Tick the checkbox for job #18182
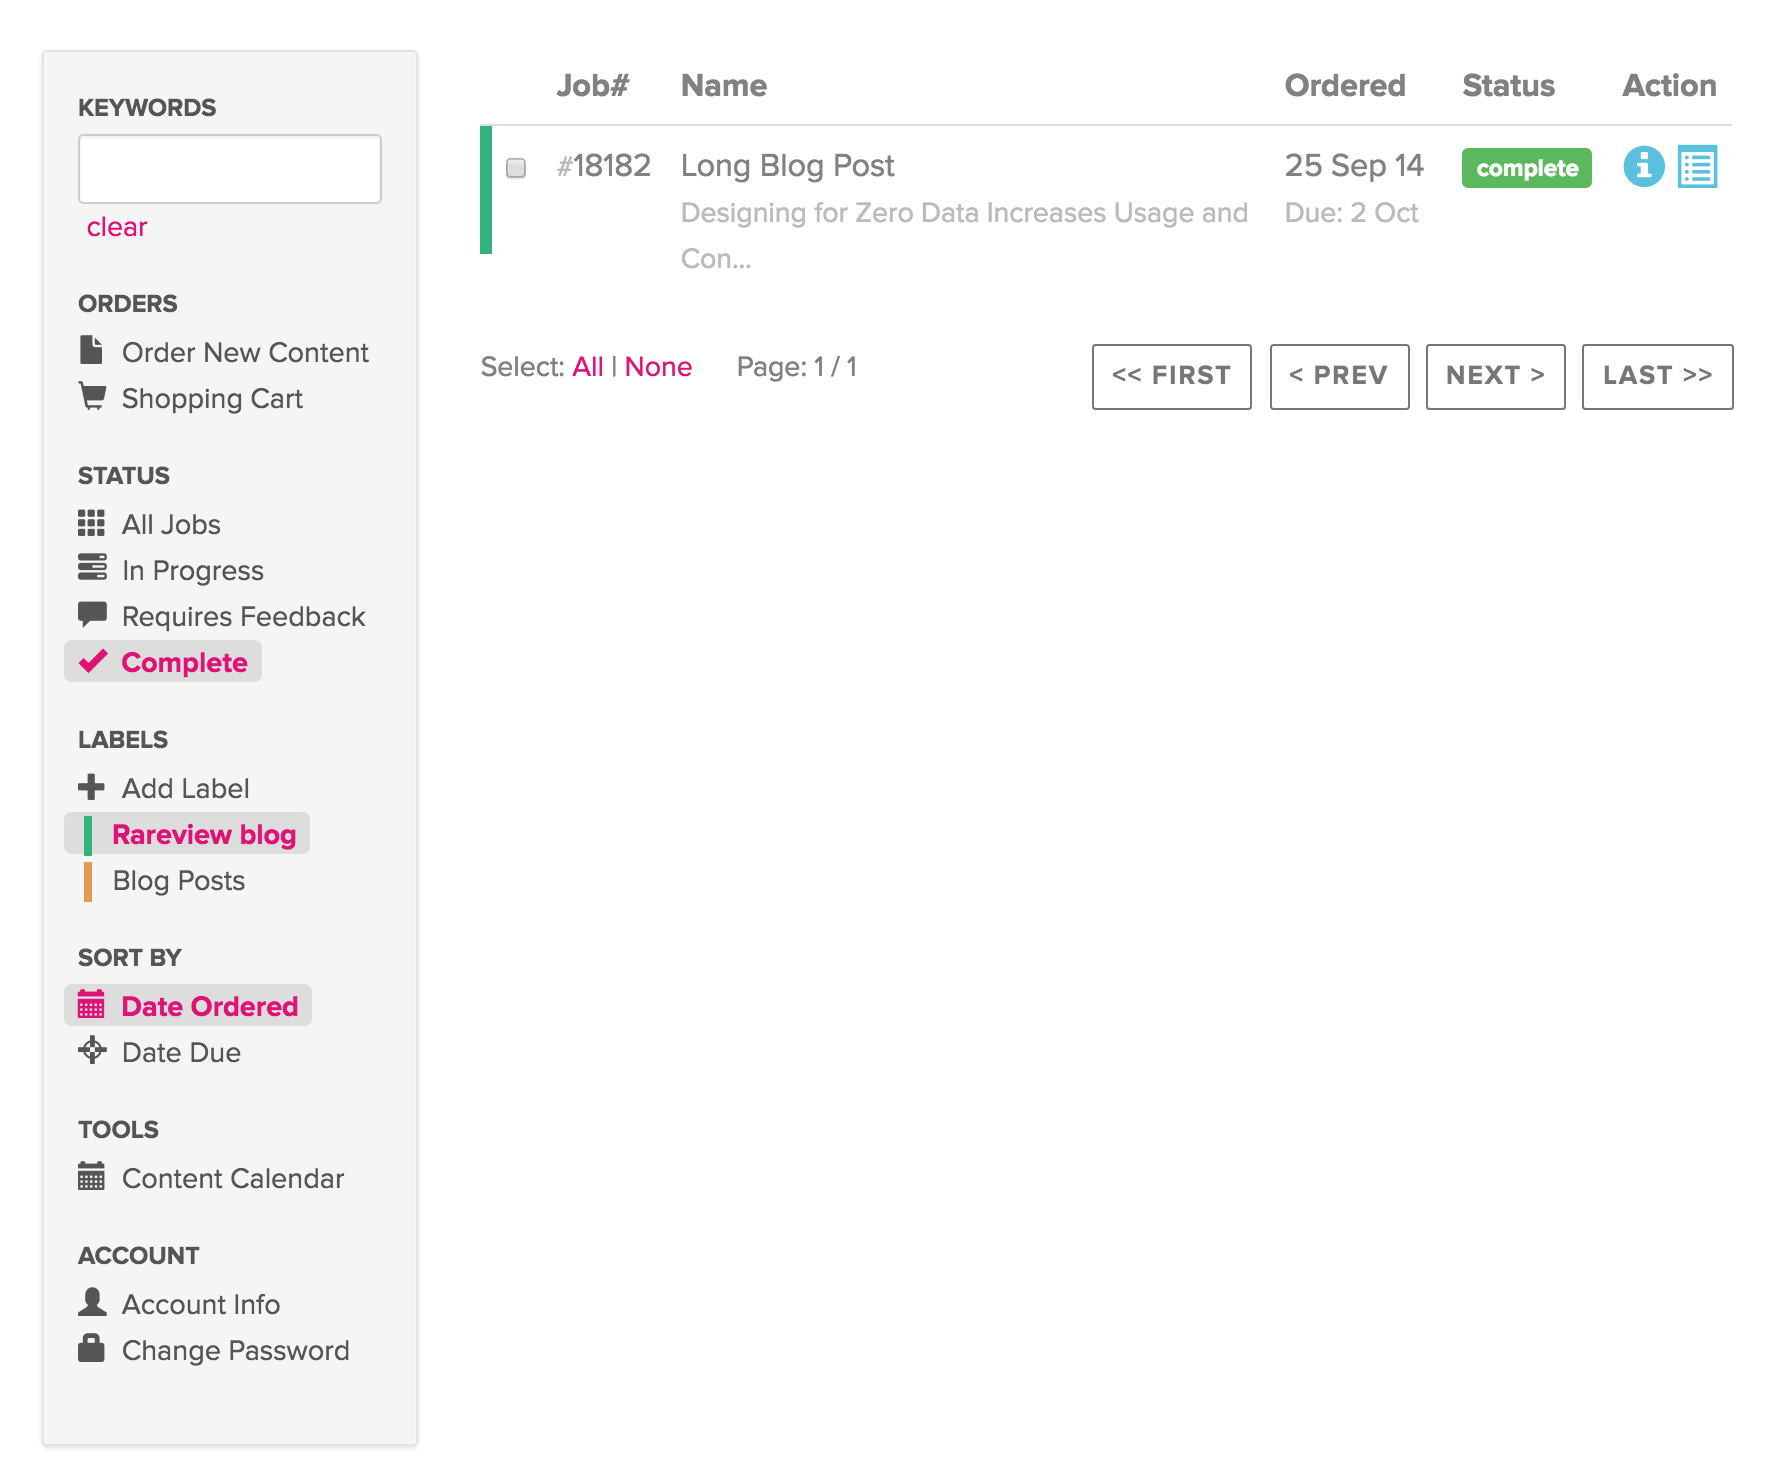1780x1480 pixels. pos(516,168)
